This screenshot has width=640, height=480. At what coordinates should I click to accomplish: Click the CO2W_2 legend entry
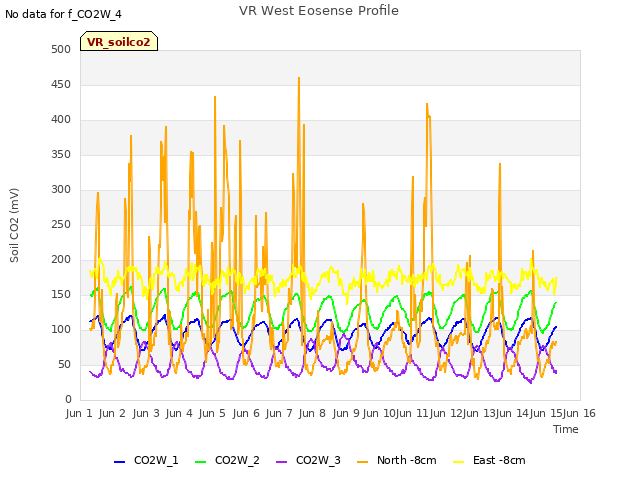[227, 460]
